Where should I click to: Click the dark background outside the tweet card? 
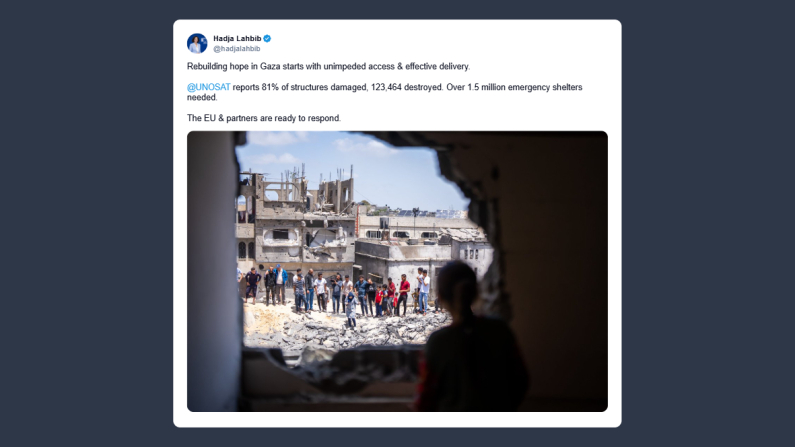click(86, 223)
